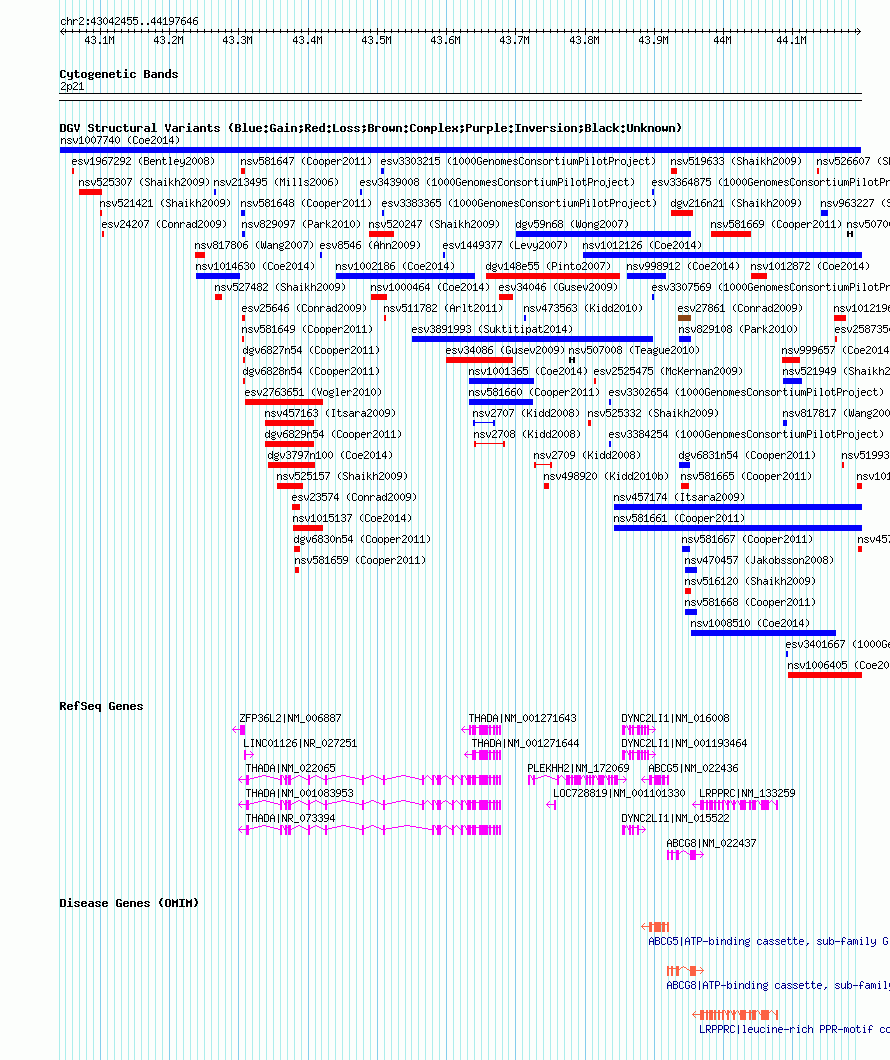The image size is (890, 1060).
Task: Click the blue bar under nsv1008510
Action: pyautogui.click(x=764, y=633)
